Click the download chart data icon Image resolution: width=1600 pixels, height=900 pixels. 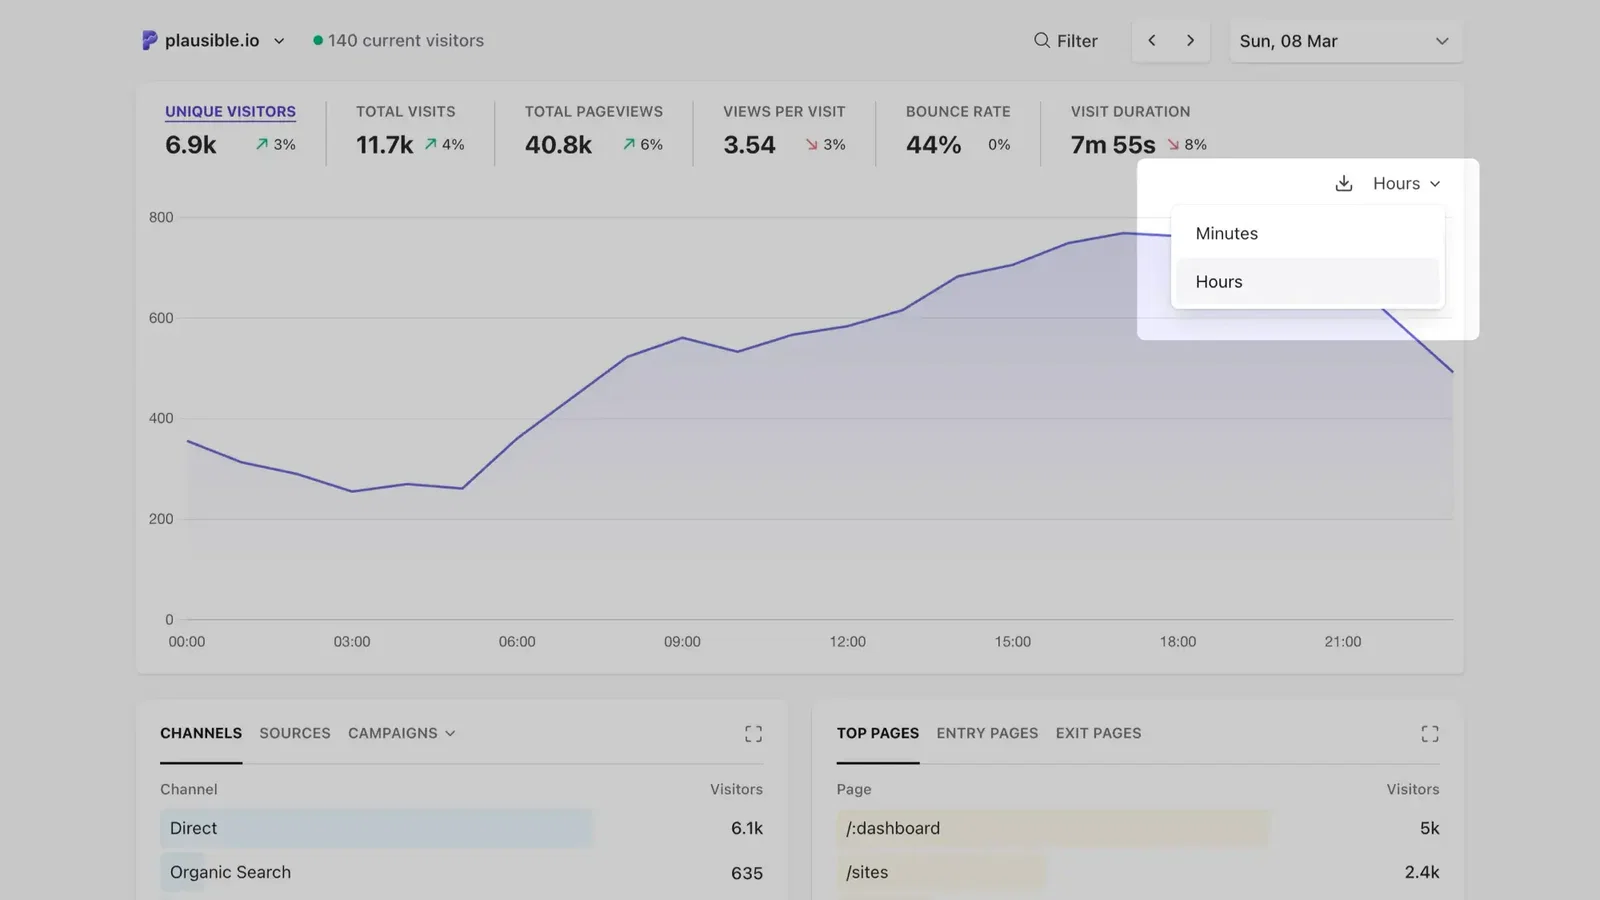pos(1343,183)
